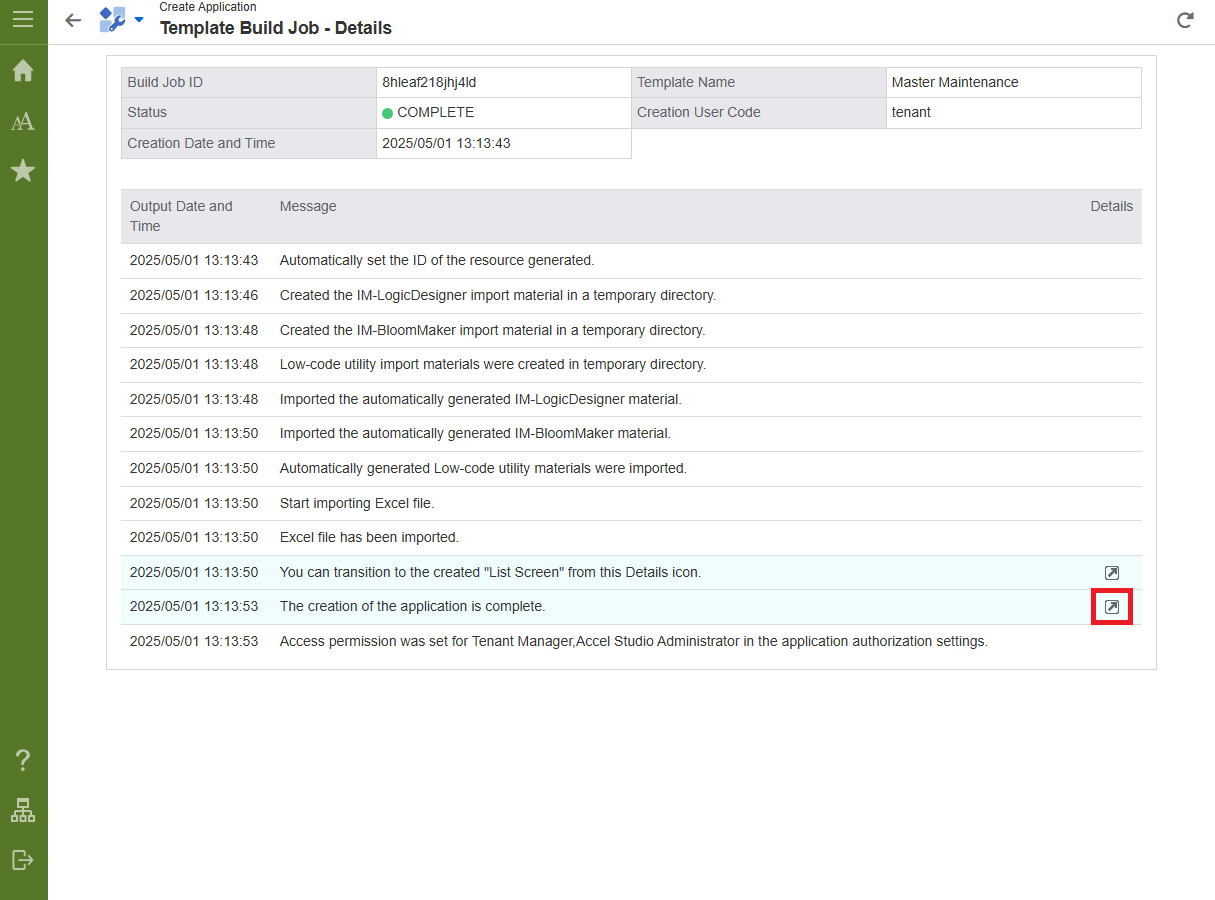The height and width of the screenshot is (900, 1215).
Task: Select the 'Access permission was set for Tenant Manager' message
Action: (x=634, y=641)
